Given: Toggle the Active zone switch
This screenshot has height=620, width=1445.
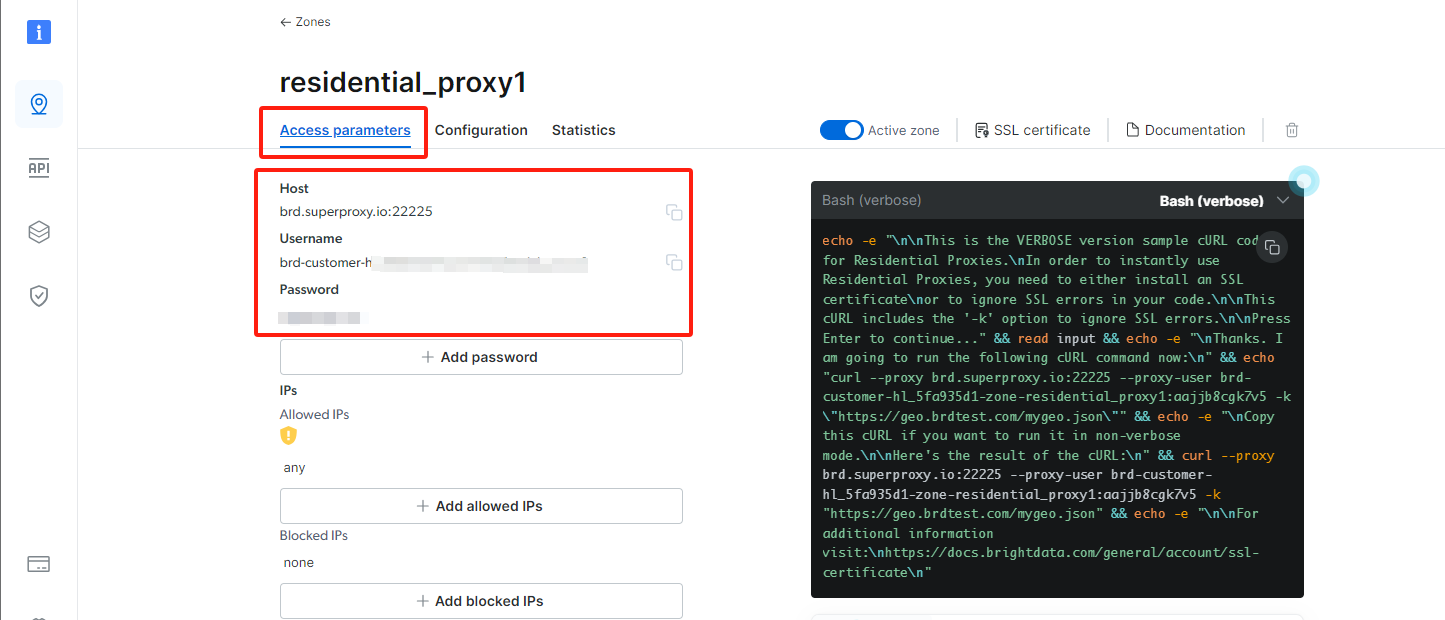Looking at the screenshot, I should click(x=841, y=130).
